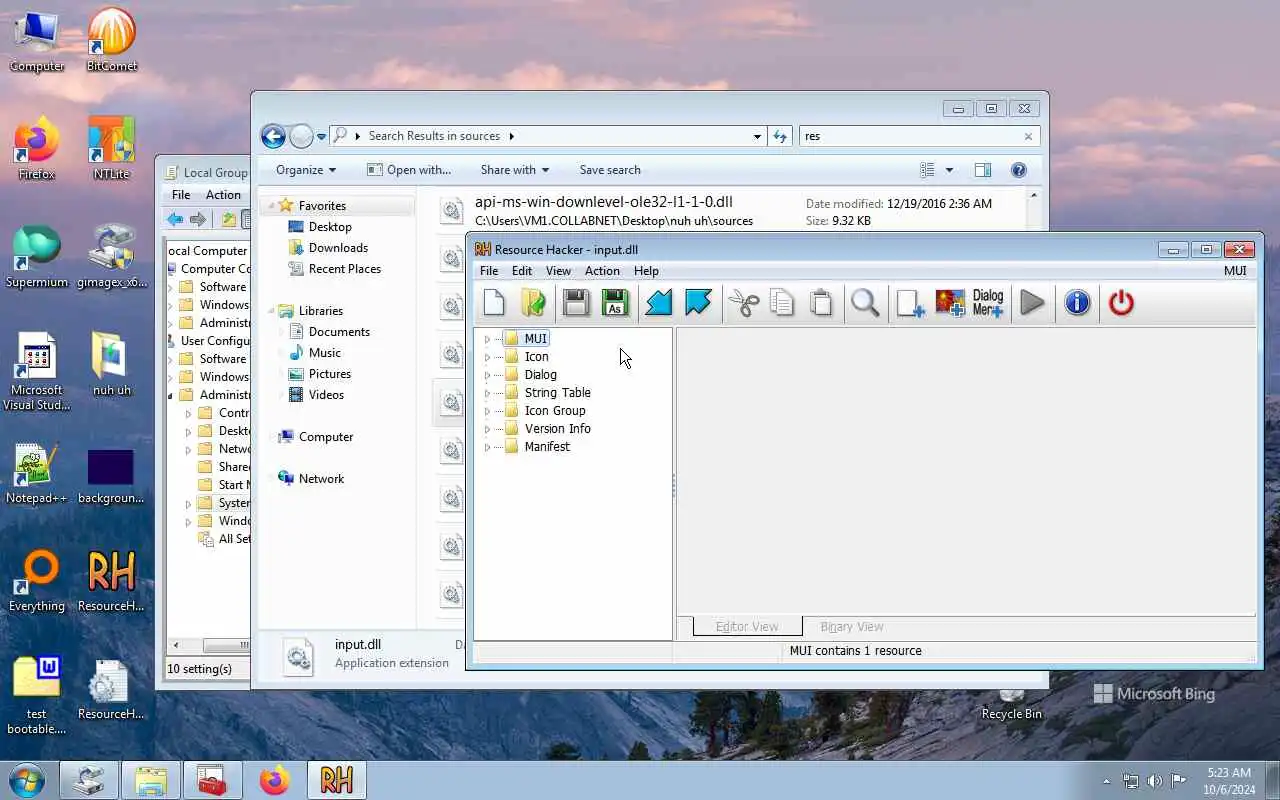Viewport: 1280px width, 800px height.
Task: Click Save search in Explorer toolbar
Action: click(610, 170)
